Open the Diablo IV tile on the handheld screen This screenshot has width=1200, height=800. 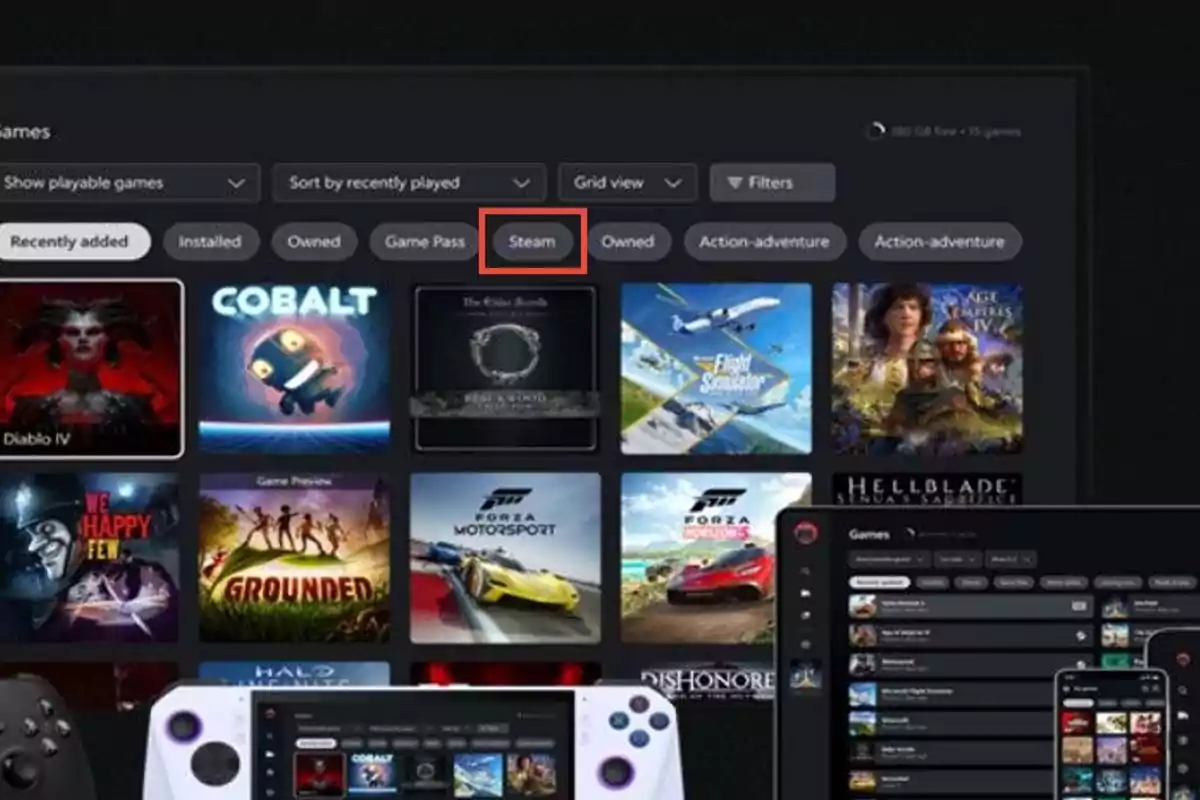pyautogui.click(x=319, y=775)
